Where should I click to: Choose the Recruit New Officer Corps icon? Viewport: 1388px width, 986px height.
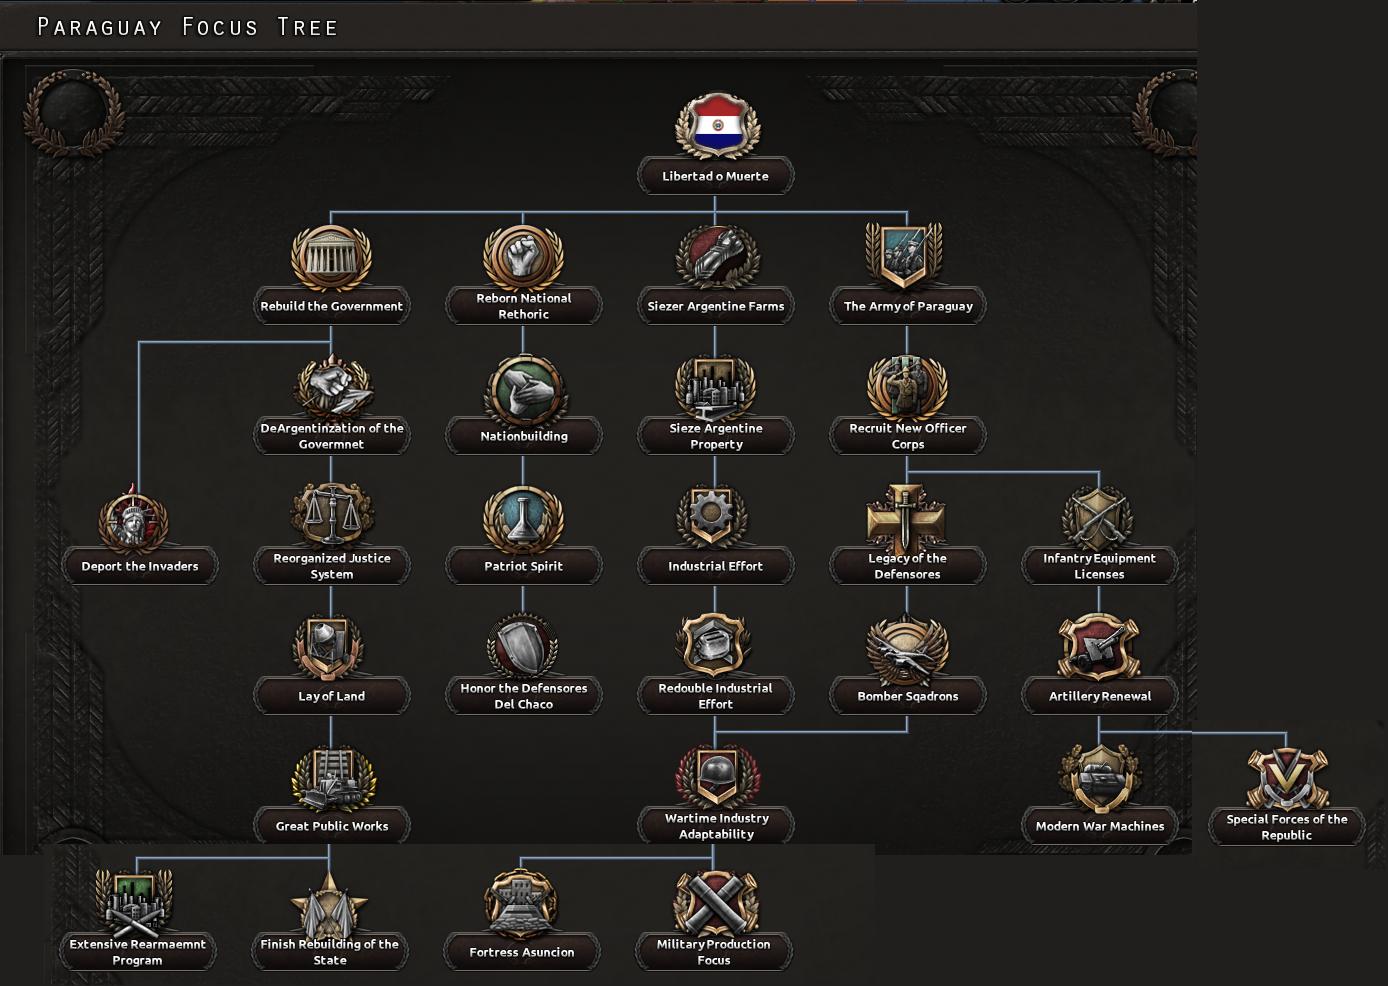tap(907, 387)
